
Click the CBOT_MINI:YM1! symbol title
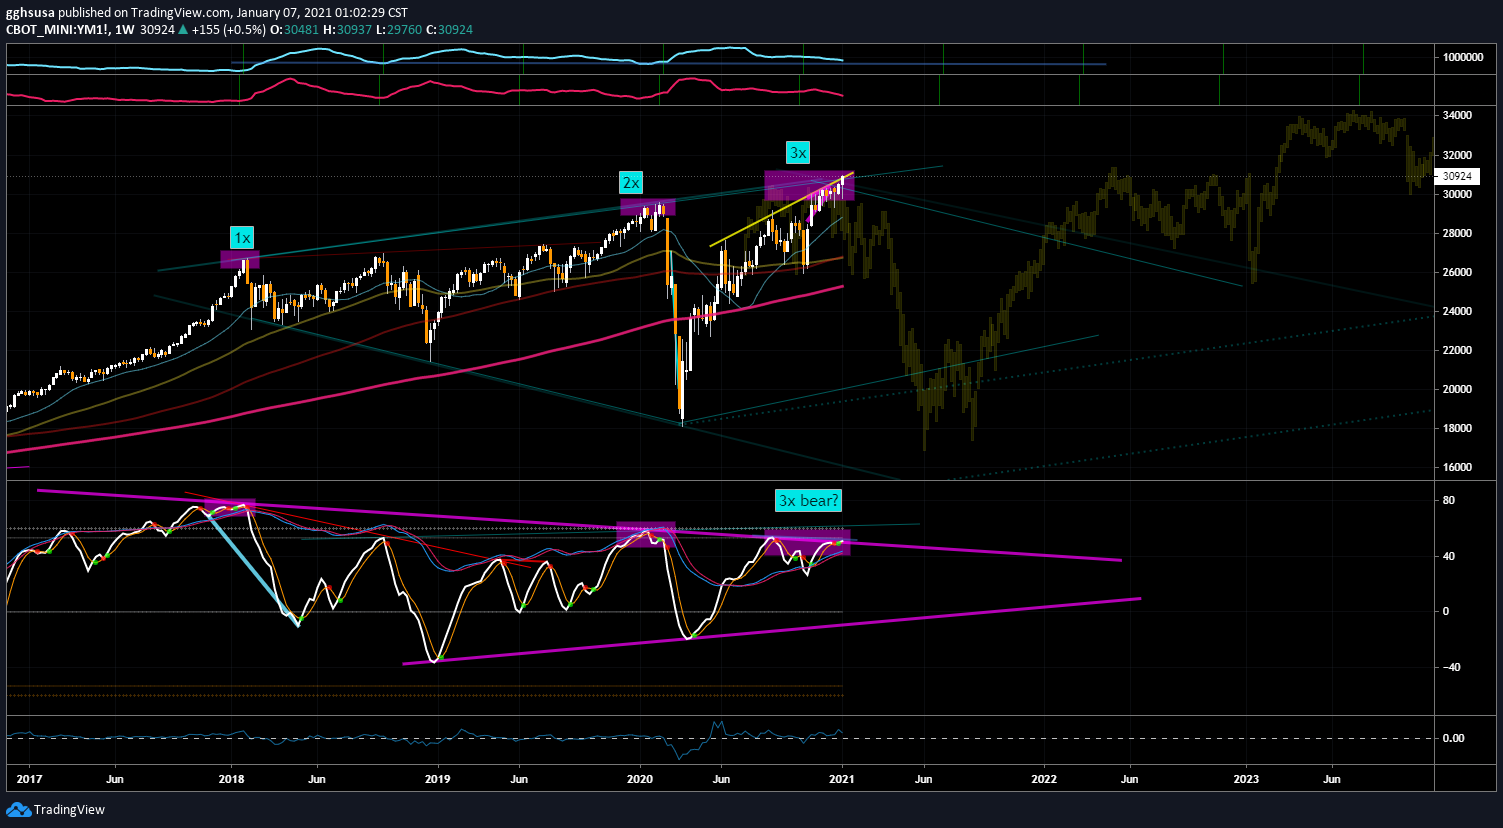(56, 30)
